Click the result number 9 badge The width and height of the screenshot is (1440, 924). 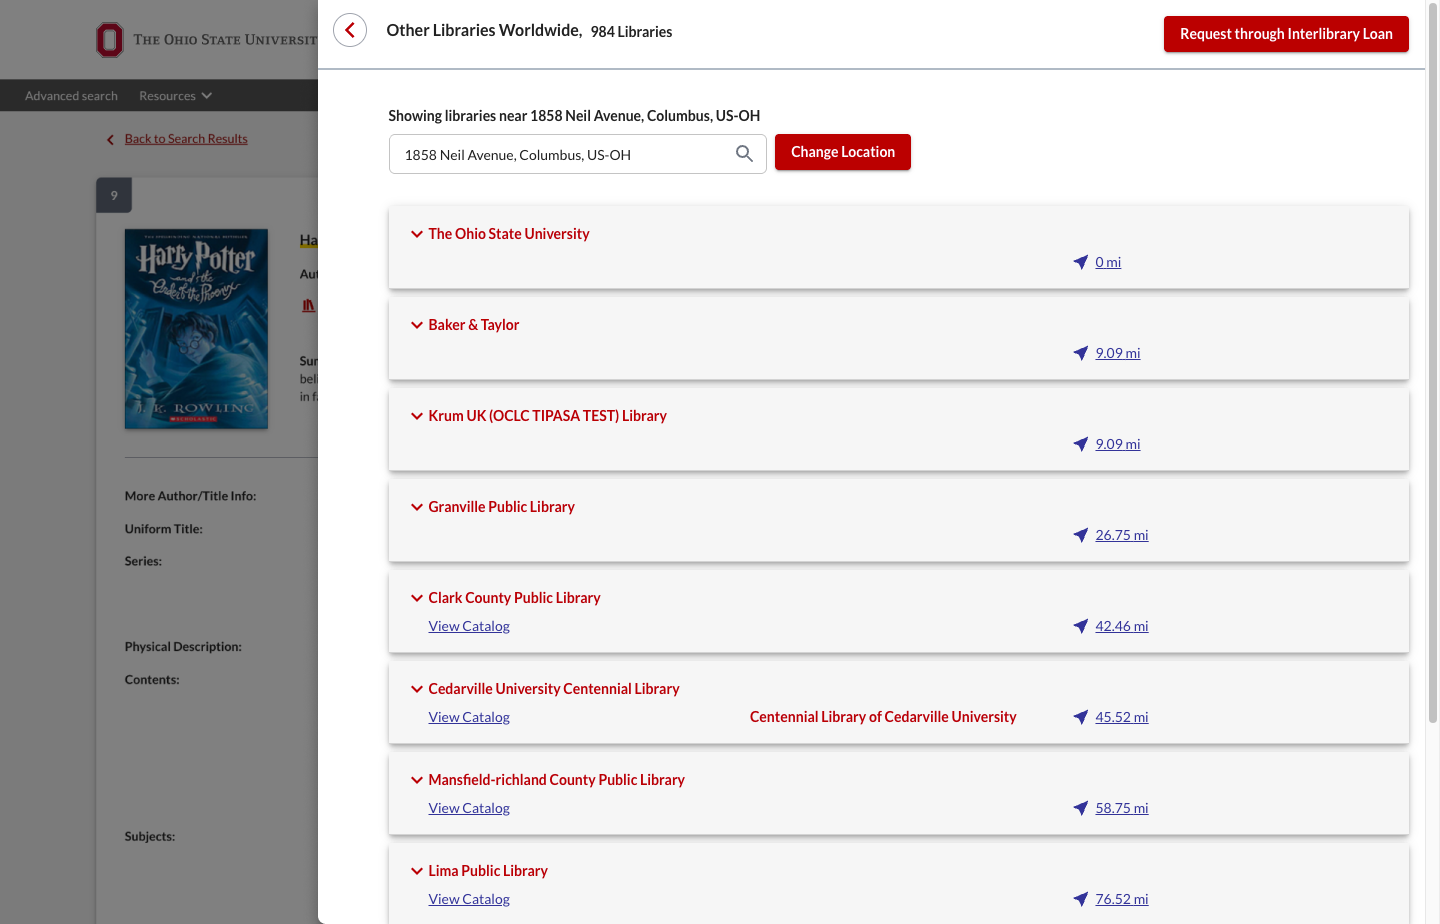click(114, 195)
